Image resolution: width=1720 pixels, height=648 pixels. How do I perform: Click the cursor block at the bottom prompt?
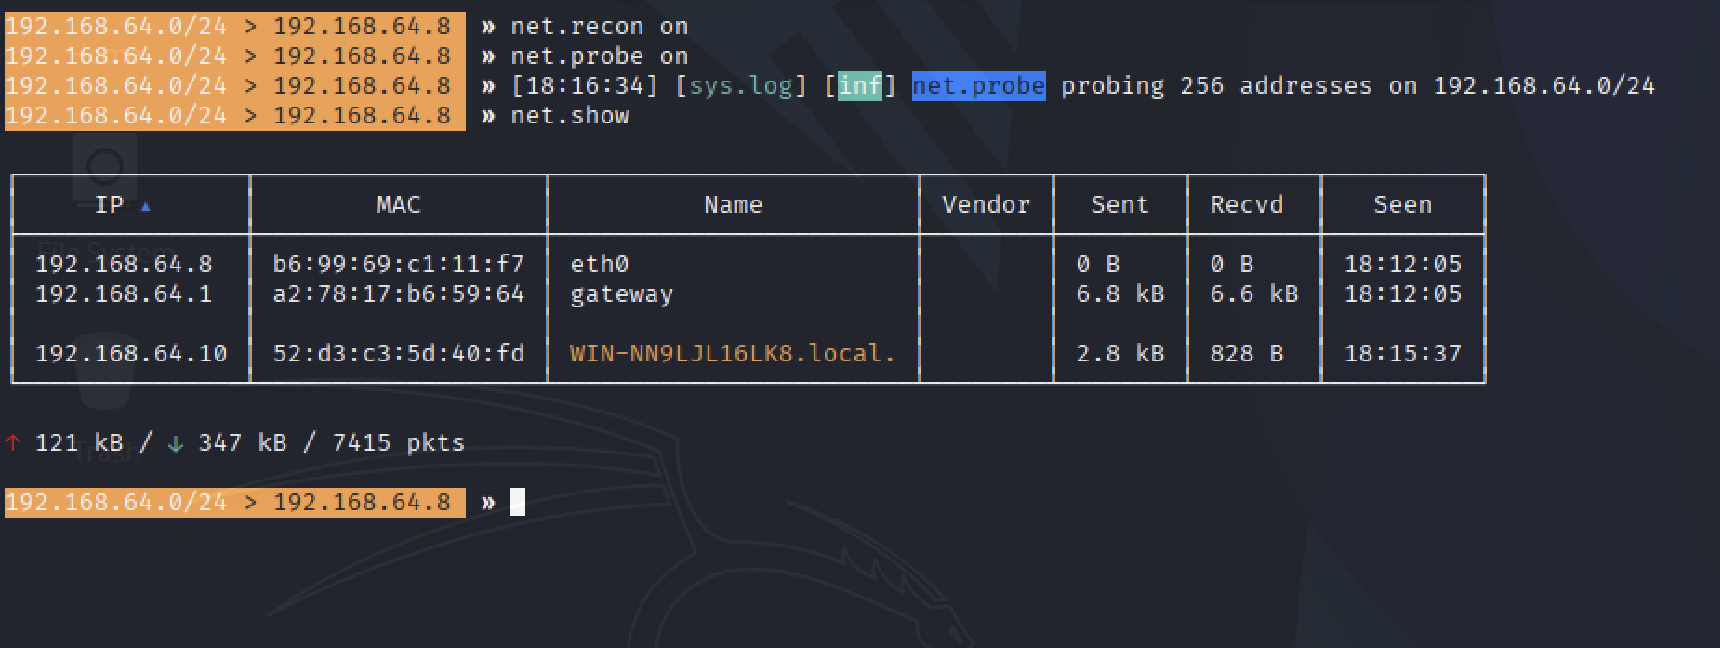tap(517, 502)
